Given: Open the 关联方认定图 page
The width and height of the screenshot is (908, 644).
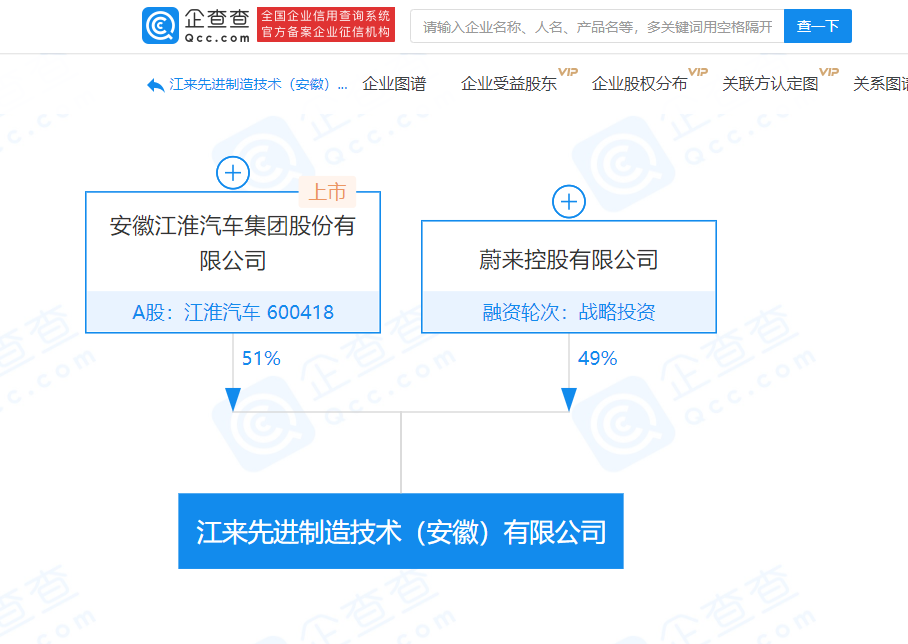Looking at the screenshot, I should (x=771, y=84).
